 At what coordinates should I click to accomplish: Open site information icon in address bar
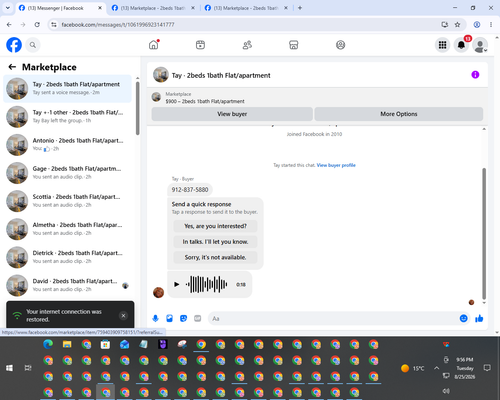point(54,25)
